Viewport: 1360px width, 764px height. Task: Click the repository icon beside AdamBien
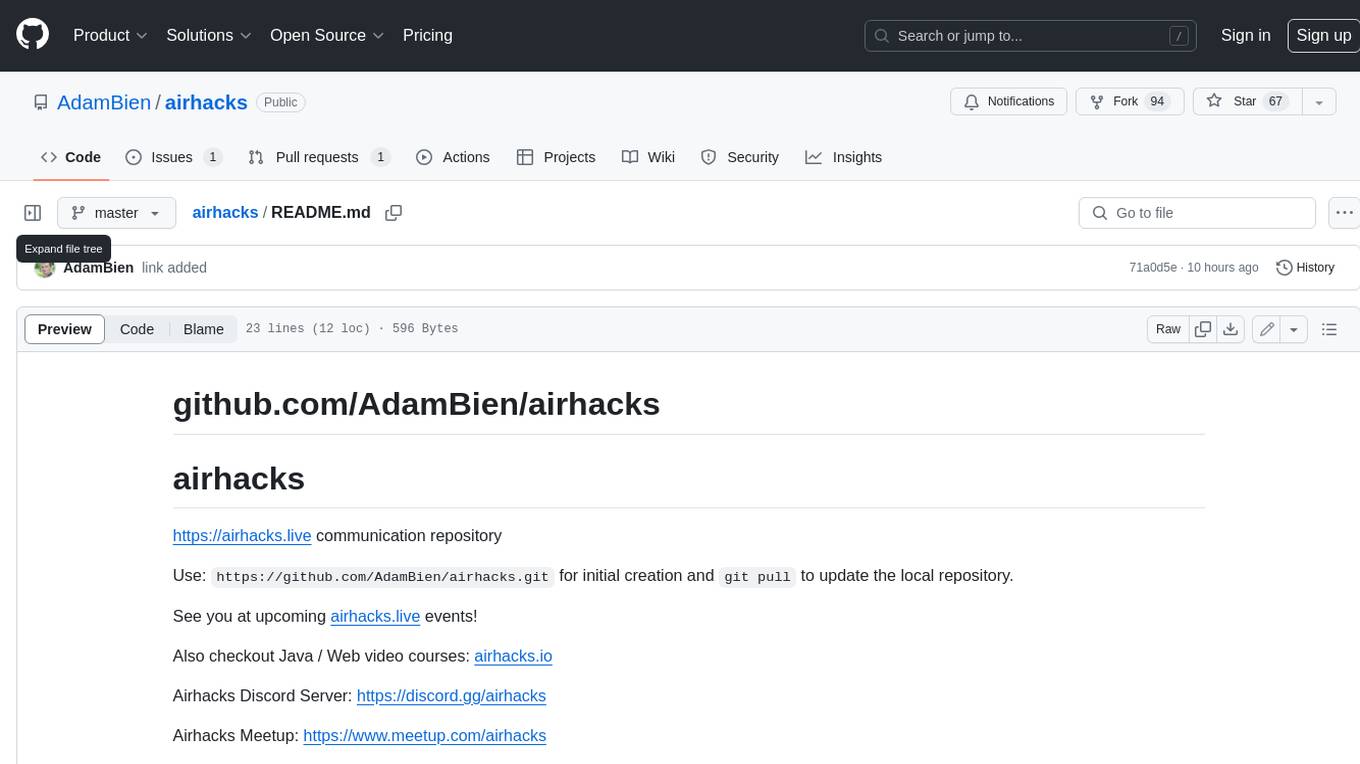41,102
